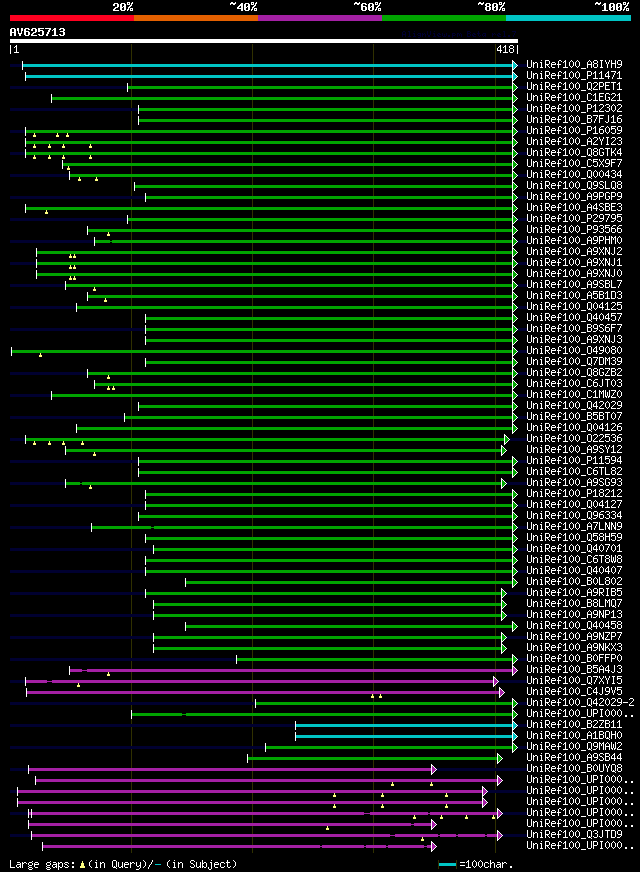Viewport: 640px width, 872px height.
Task: Click the UniRef100_O49080 label
Action: [x=574, y=350]
